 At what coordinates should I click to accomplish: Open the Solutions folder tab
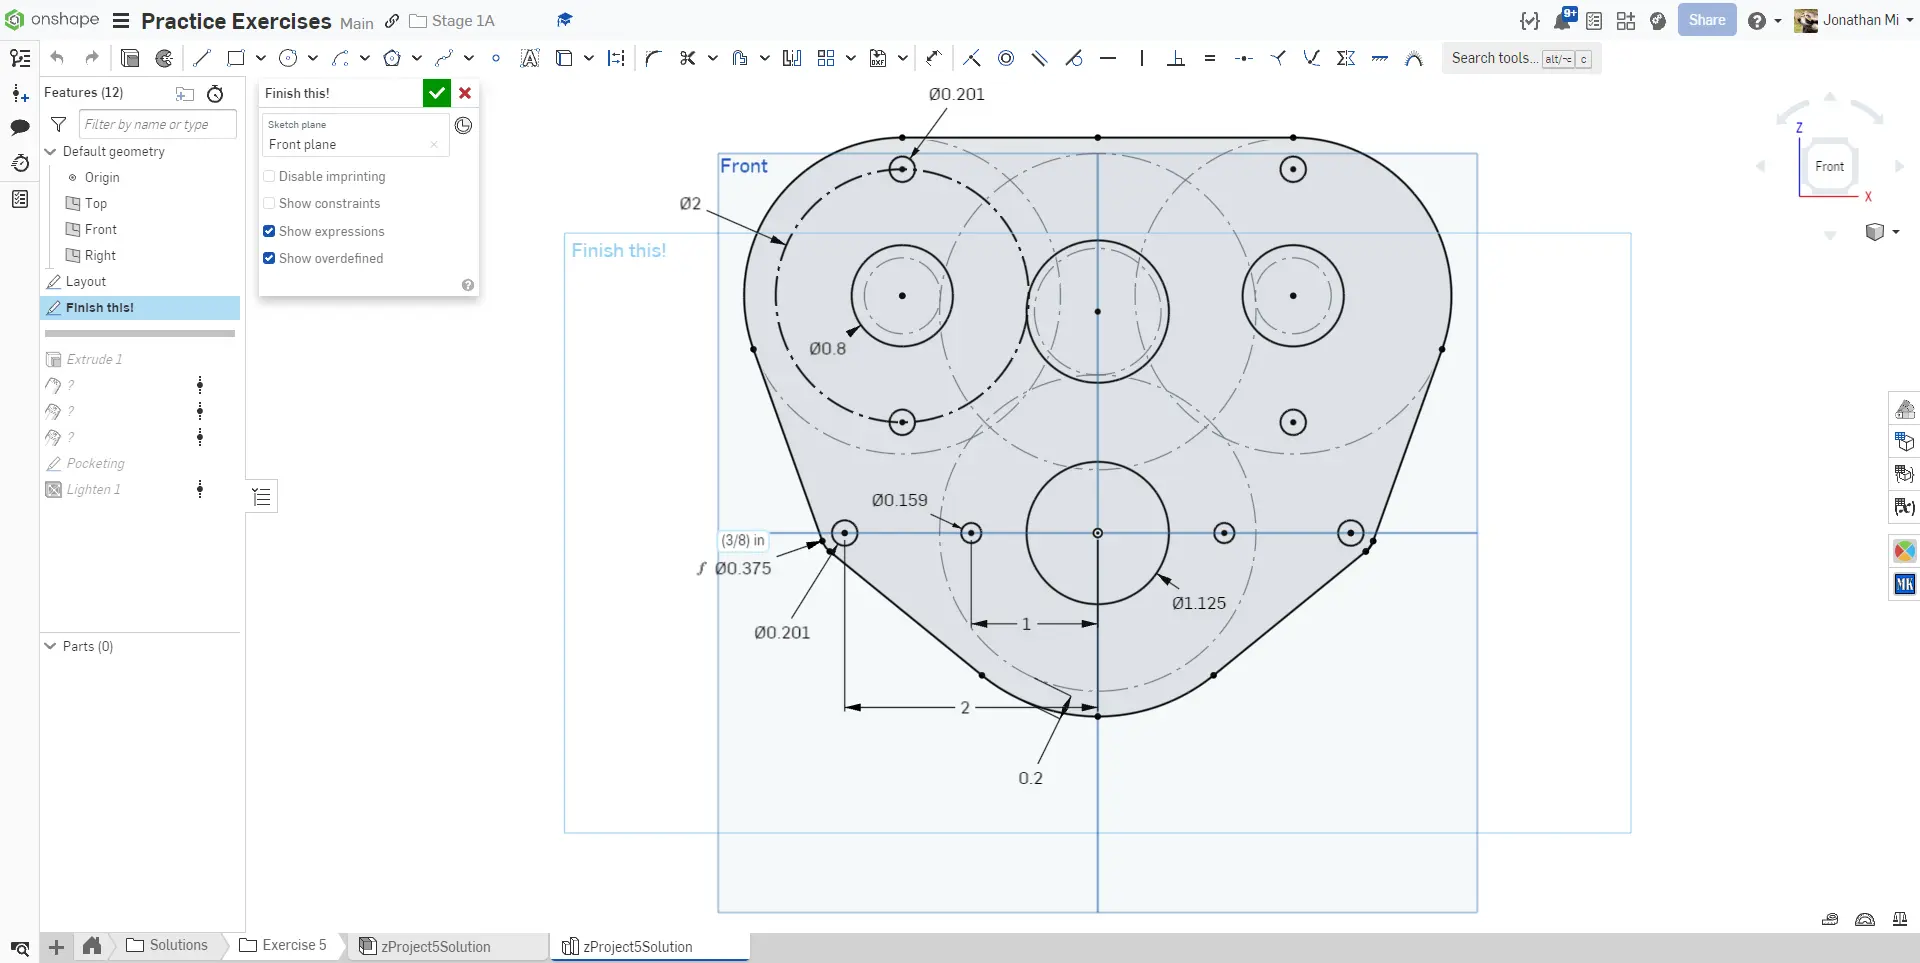(168, 945)
